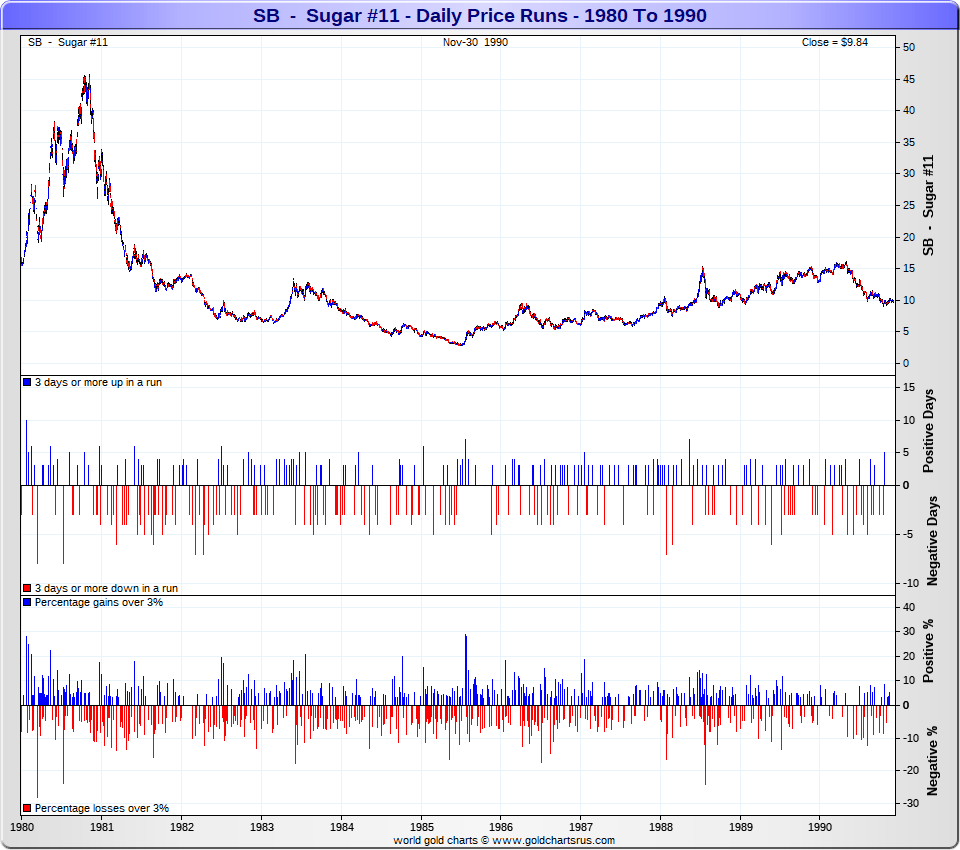Click the red swatch beside 'Percentage losses over 3%'
Screen dimensions: 960x850
[x=27, y=808]
